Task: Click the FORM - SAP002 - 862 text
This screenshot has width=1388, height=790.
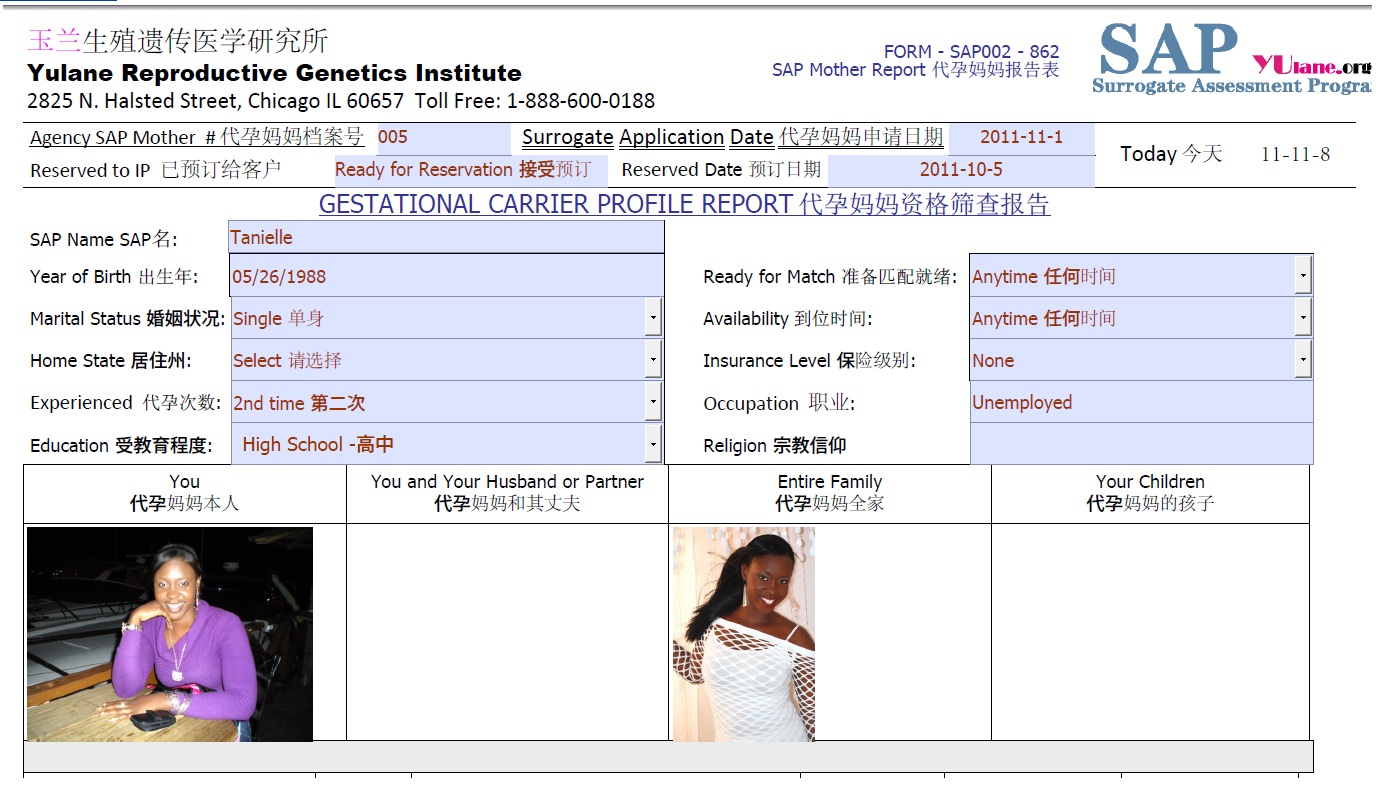Action: [x=971, y=51]
